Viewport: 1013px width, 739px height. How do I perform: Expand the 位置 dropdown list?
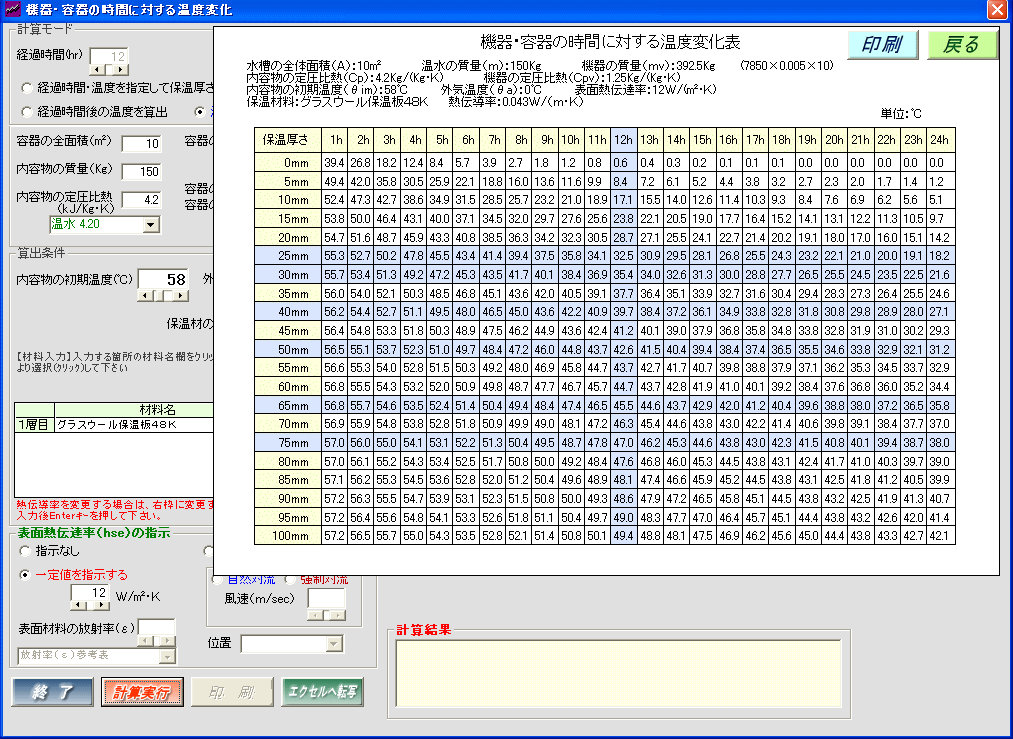[x=334, y=644]
